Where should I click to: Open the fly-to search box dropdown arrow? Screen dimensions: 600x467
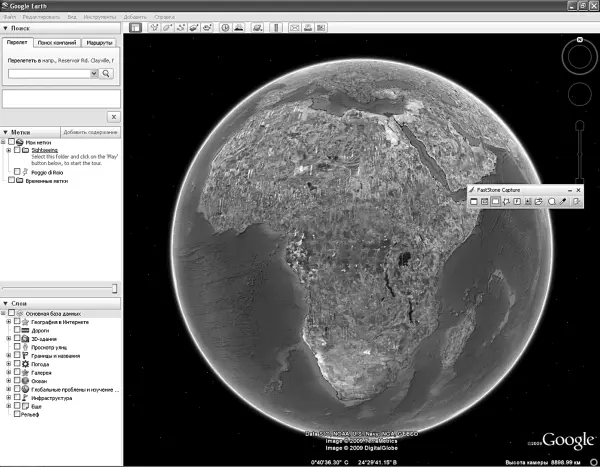94,73
